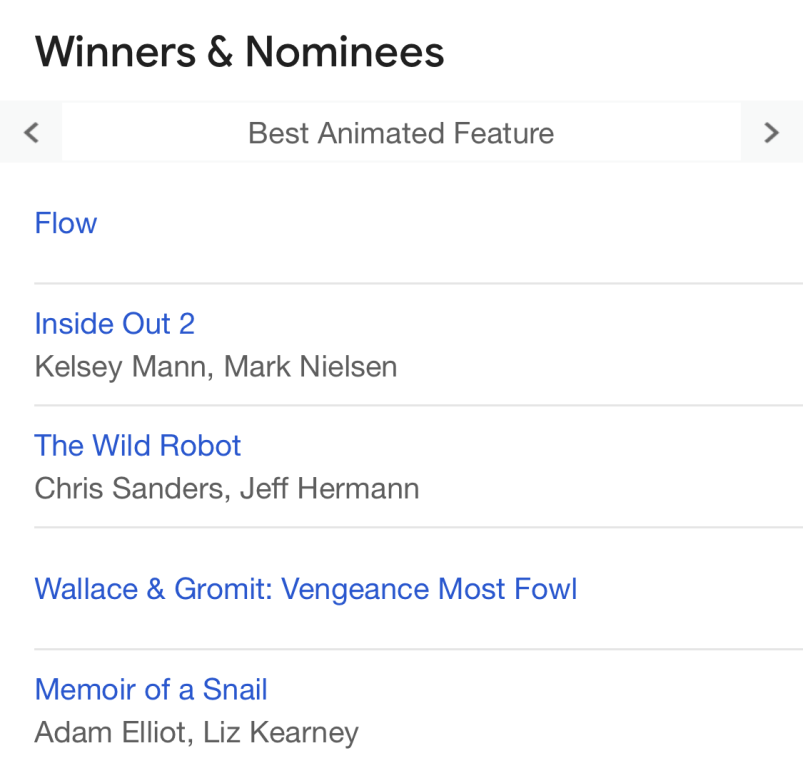Screen dimensions: 803x768
Task: Click the word Nominees in the heading
Action: pyautogui.click(x=345, y=52)
